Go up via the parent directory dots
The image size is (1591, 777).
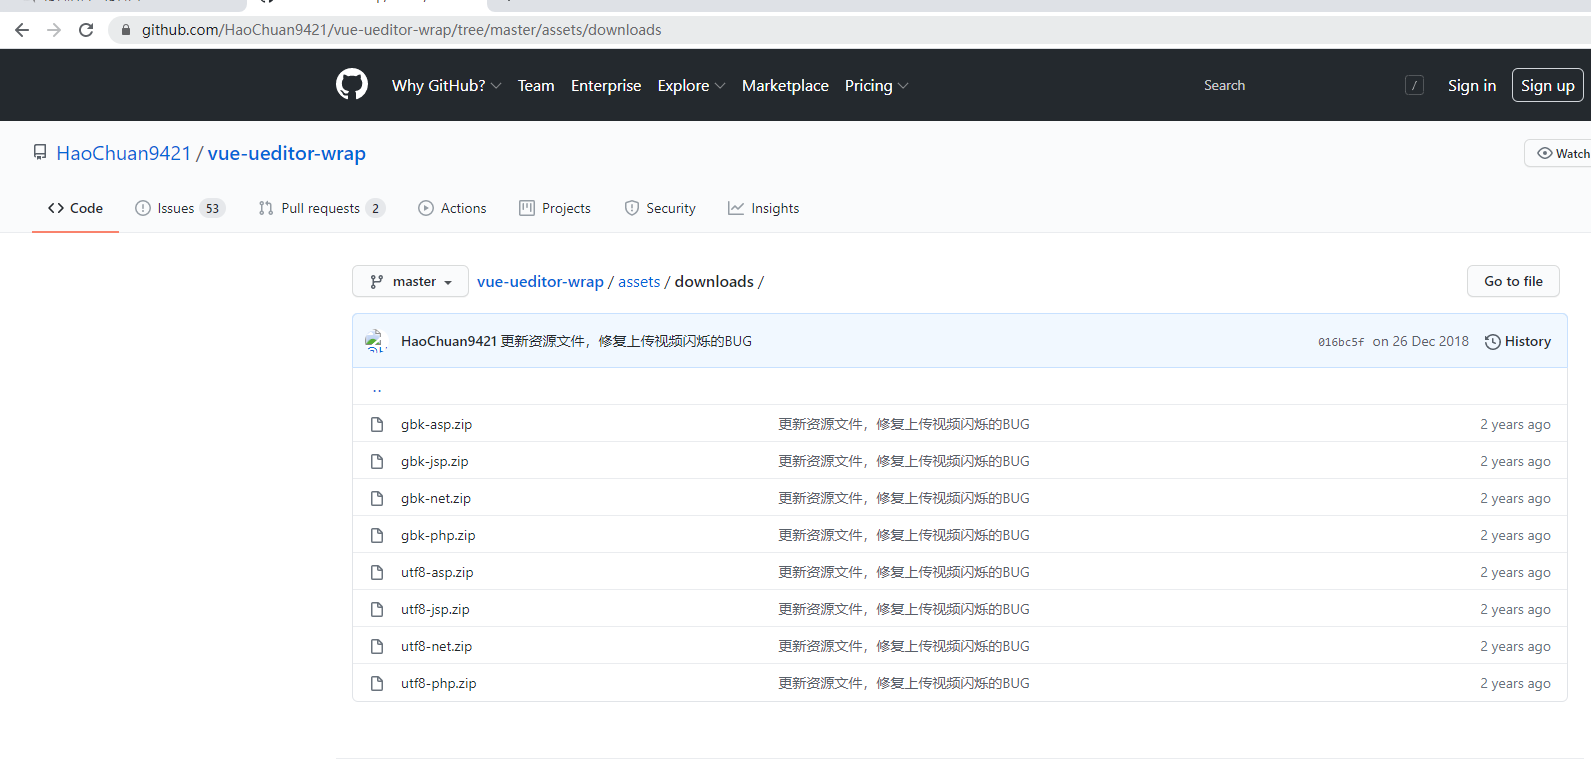[x=377, y=387]
